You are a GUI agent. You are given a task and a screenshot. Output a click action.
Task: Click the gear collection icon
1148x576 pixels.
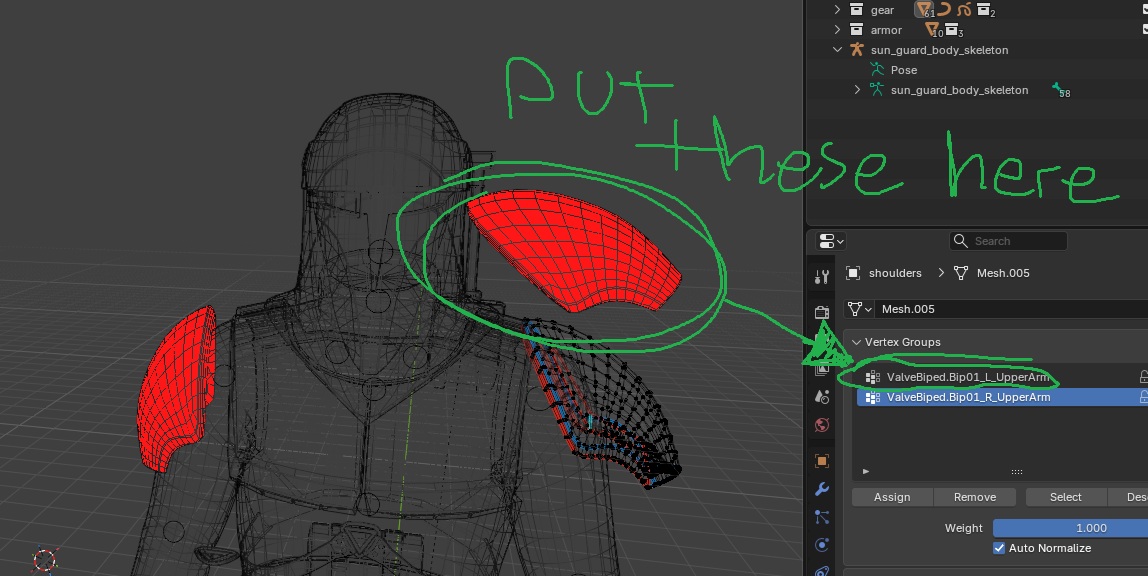pyautogui.click(x=856, y=10)
